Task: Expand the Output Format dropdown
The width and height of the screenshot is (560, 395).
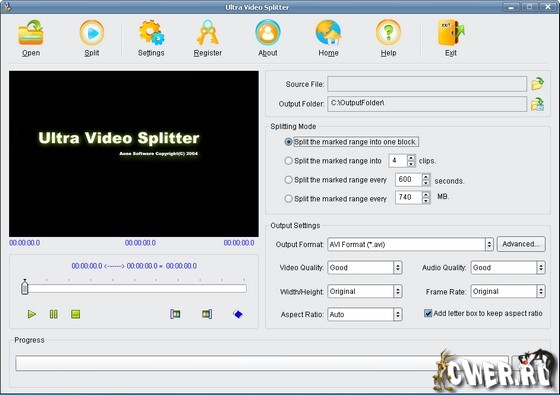Action: (x=489, y=245)
